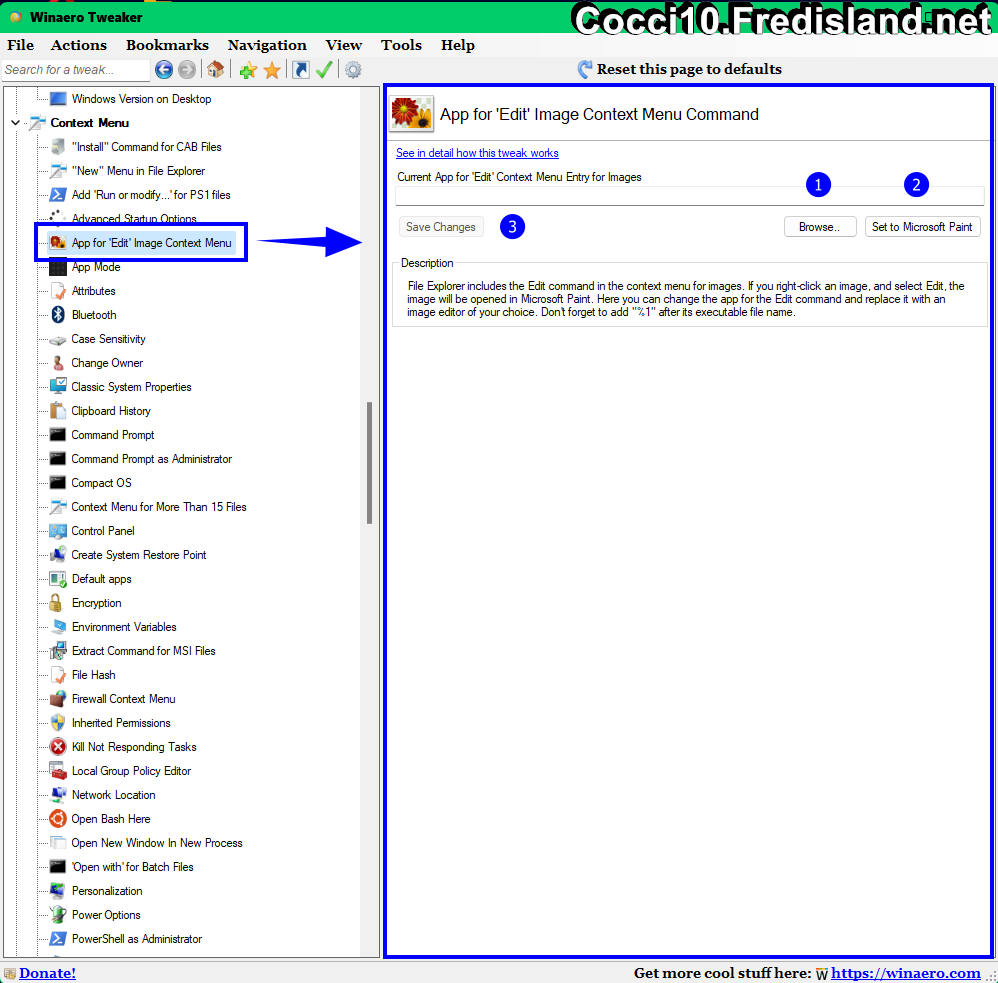Select Attributes tree item

pos(94,291)
